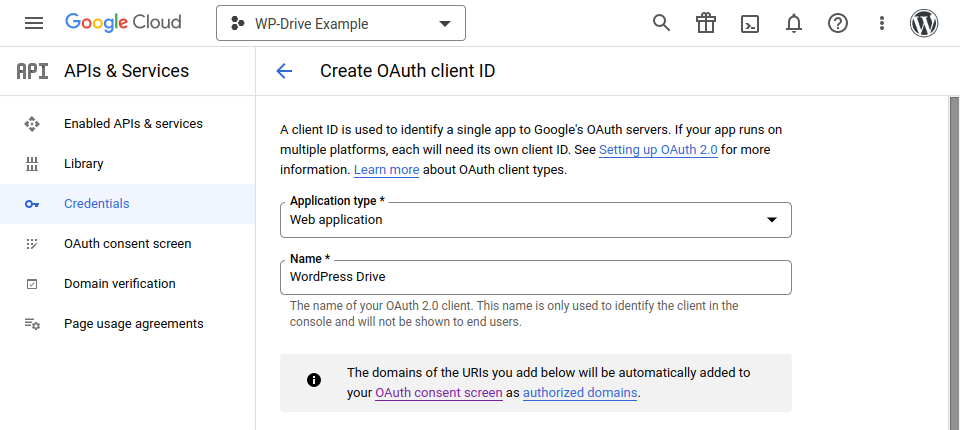
Task: Open the gift free trial icon
Action: 706,23
